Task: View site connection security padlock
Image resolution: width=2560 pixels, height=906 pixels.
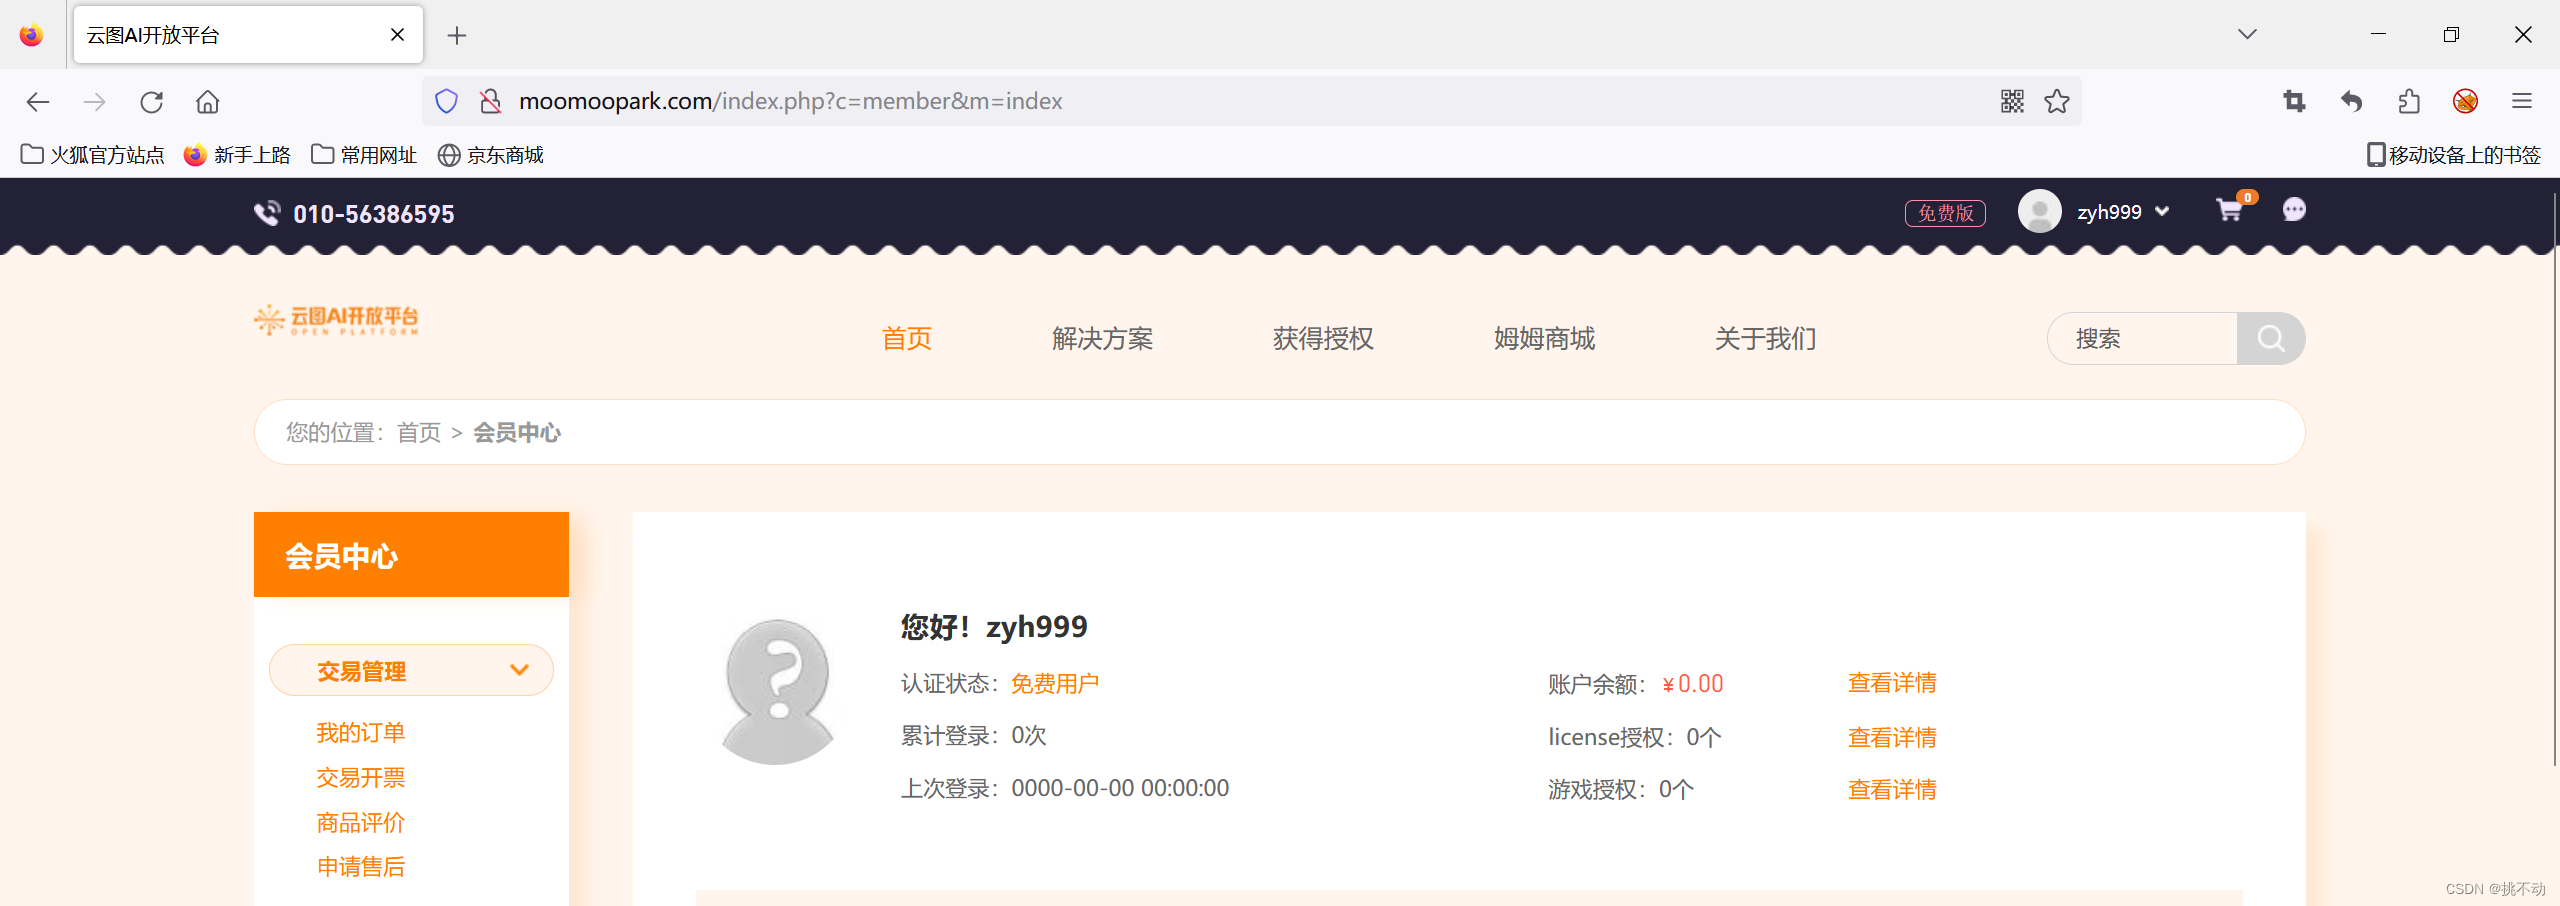Action: [x=490, y=101]
